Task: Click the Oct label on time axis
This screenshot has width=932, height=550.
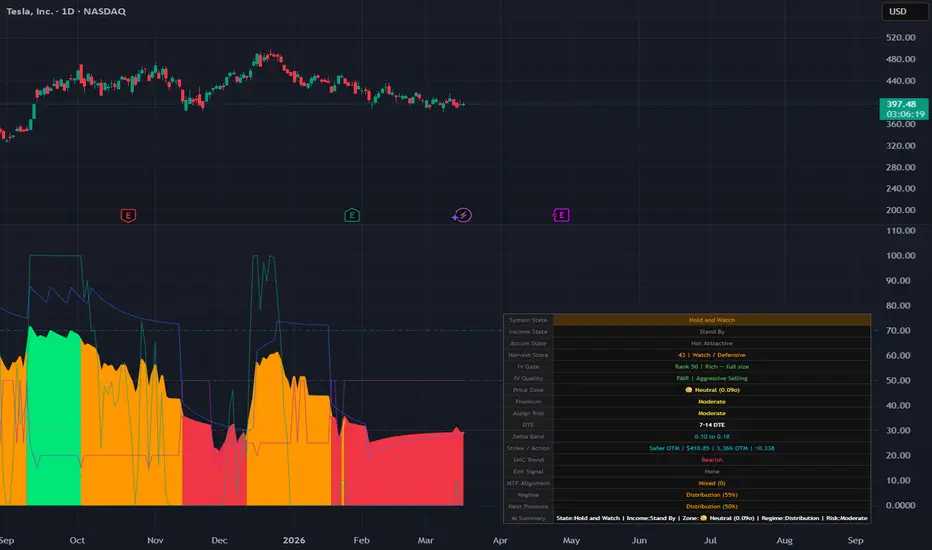Action: tap(77, 540)
